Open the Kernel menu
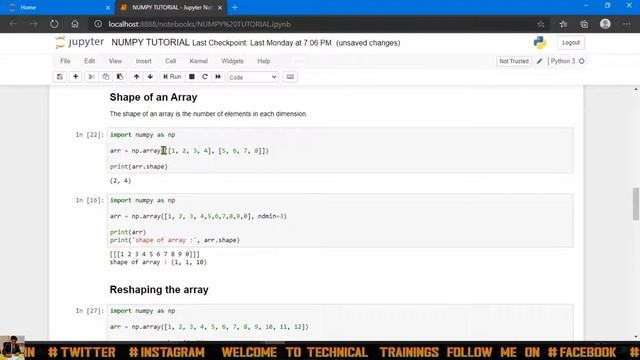Image resolution: width=640 pixels, height=360 pixels. pyautogui.click(x=198, y=61)
